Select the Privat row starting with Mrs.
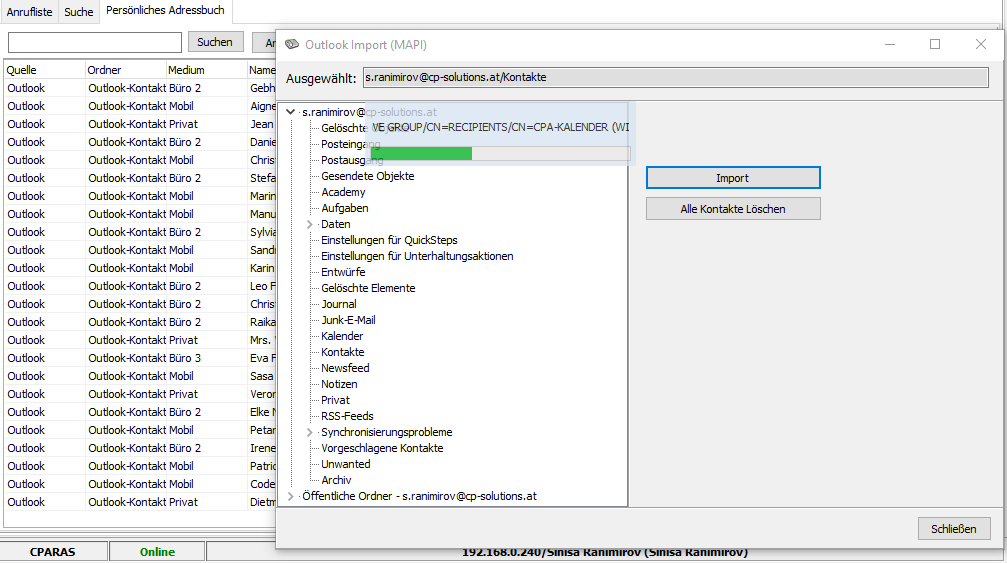Viewport: 1007px width, 563px height. (x=141, y=340)
